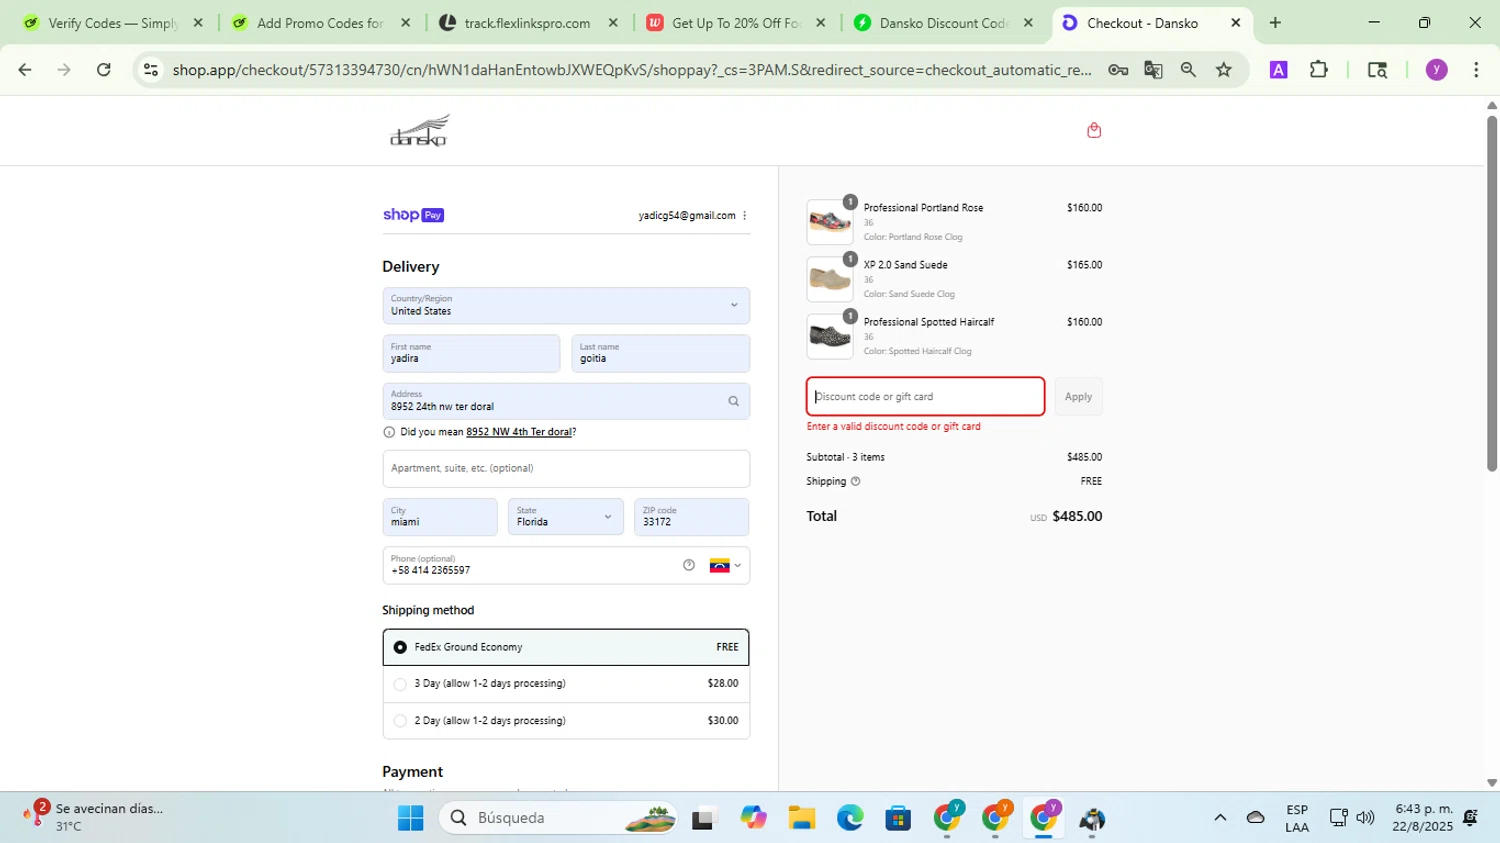The height and width of the screenshot is (843, 1500).
Task: Open the Chrome profile avatar
Action: pyautogui.click(x=1437, y=70)
